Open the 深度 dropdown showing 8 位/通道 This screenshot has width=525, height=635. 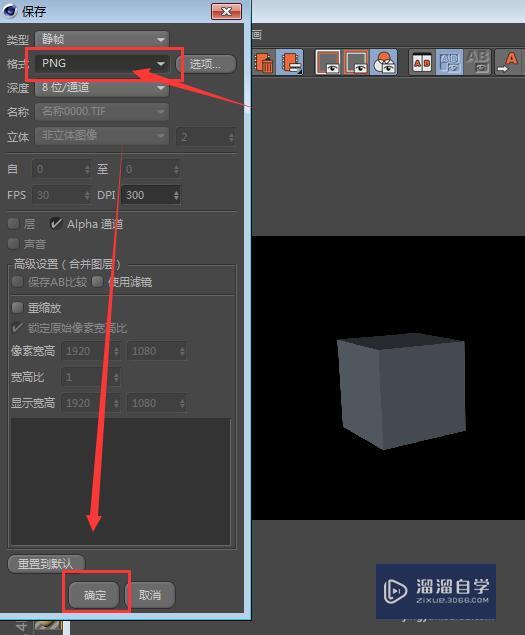click(x=102, y=87)
